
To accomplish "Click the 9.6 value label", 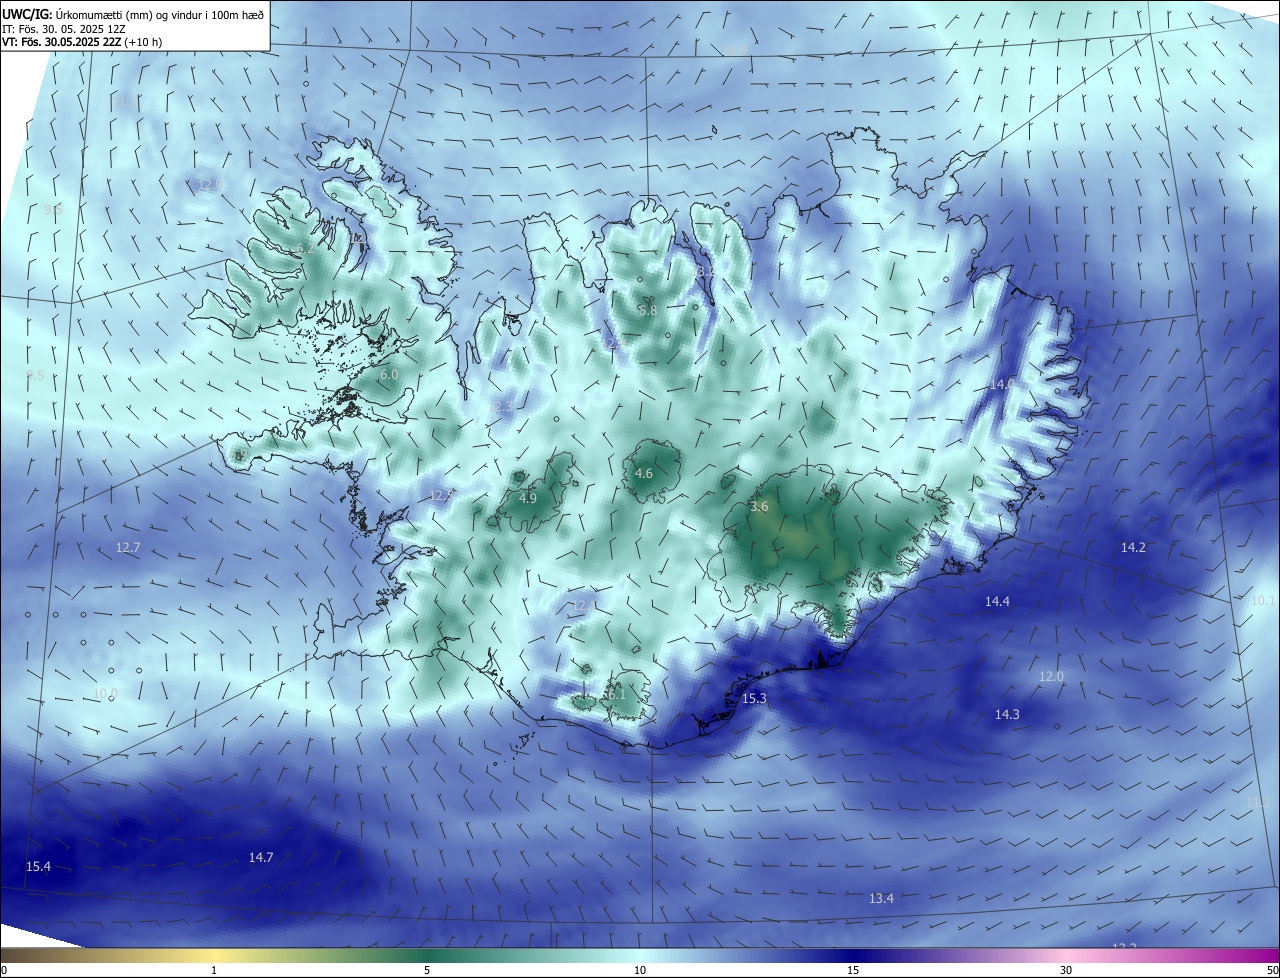I will [x=53, y=209].
